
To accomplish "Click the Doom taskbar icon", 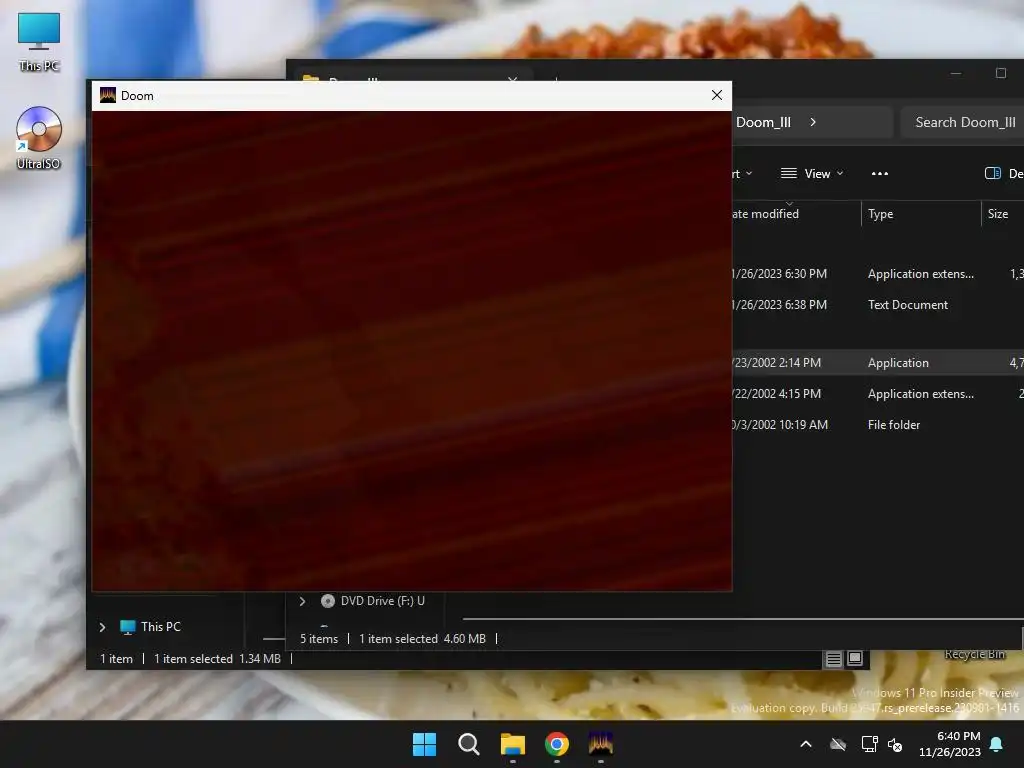I will (x=601, y=744).
